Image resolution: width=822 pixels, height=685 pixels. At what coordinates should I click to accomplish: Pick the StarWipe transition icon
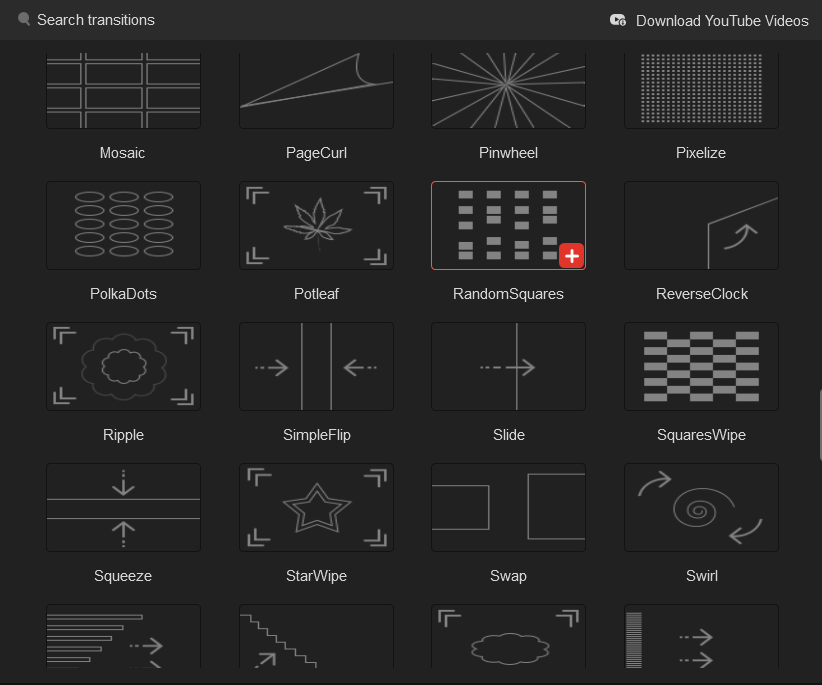click(x=316, y=507)
